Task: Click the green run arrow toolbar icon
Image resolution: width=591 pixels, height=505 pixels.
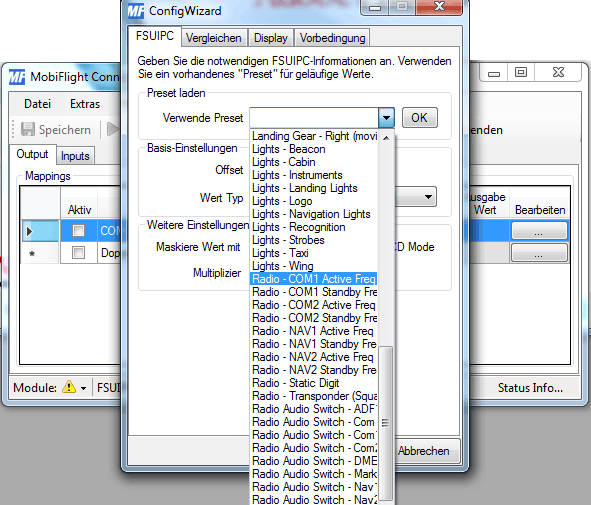Action: click(113, 129)
